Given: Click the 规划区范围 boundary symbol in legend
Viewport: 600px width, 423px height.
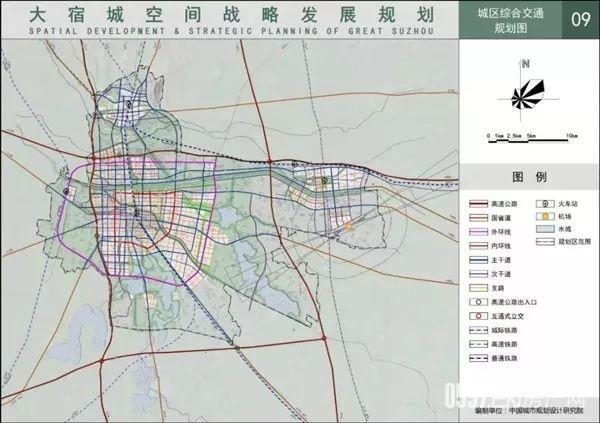Looking at the screenshot, I should pyautogui.click(x=545, y=242).
